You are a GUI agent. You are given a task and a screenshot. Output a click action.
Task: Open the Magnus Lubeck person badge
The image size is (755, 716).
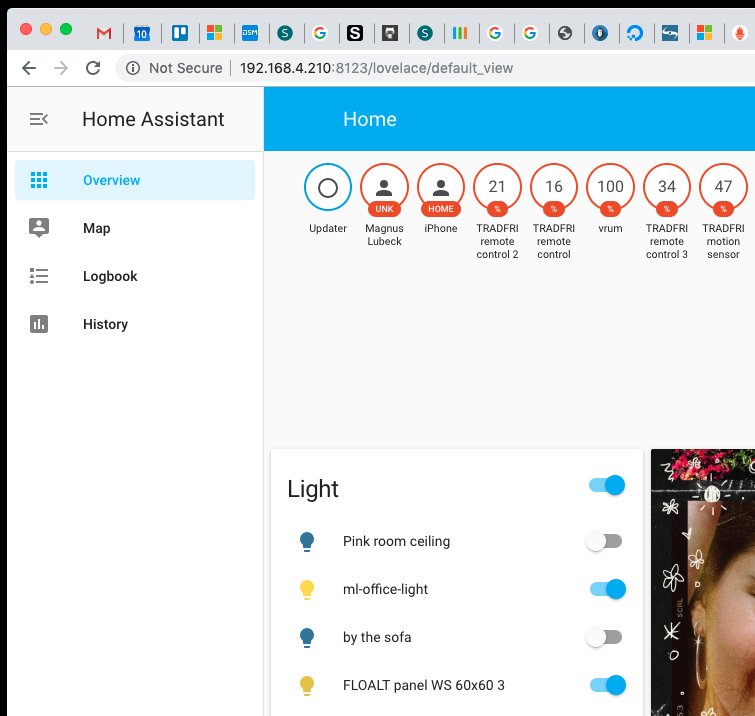384,188
